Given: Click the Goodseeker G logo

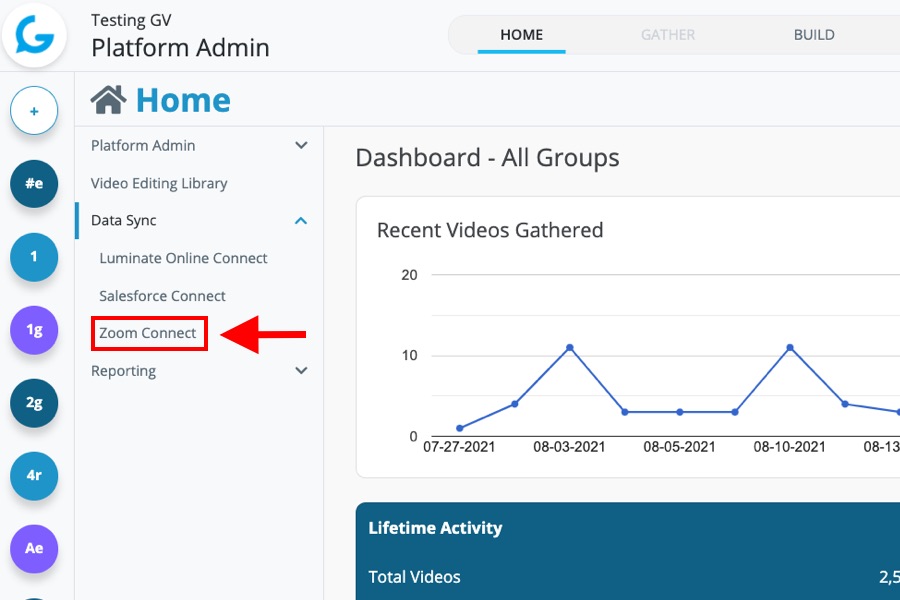Looking at the screenshot, I should tap(35, 35).
